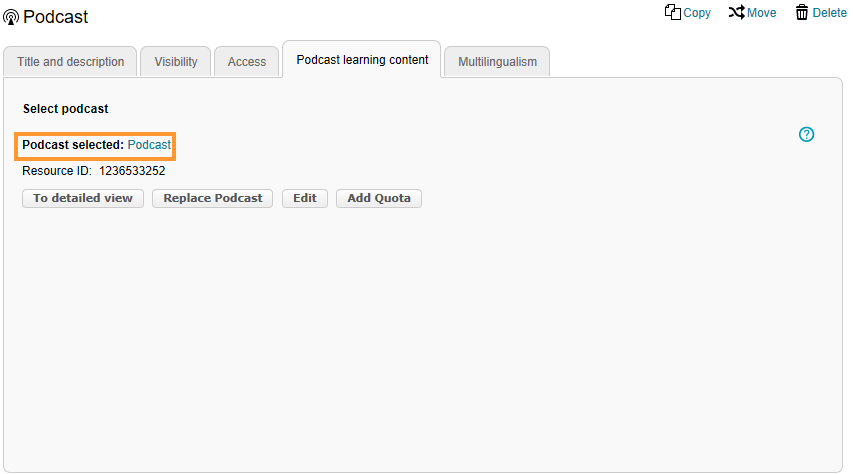Switch to the Multilingualism tab
853x474 pixels.
click(x=497, y=62)
